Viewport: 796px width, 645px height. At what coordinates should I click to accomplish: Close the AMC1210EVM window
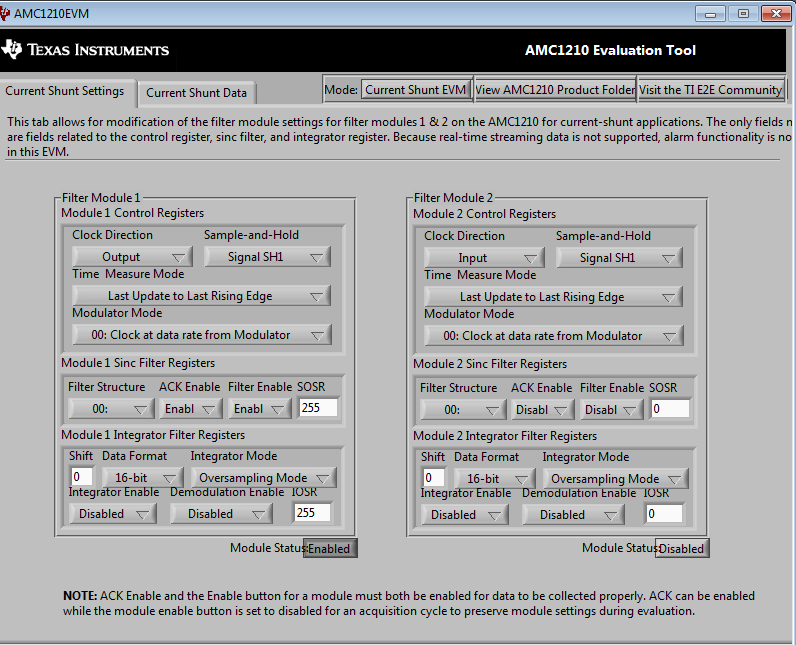click(776, 14)
